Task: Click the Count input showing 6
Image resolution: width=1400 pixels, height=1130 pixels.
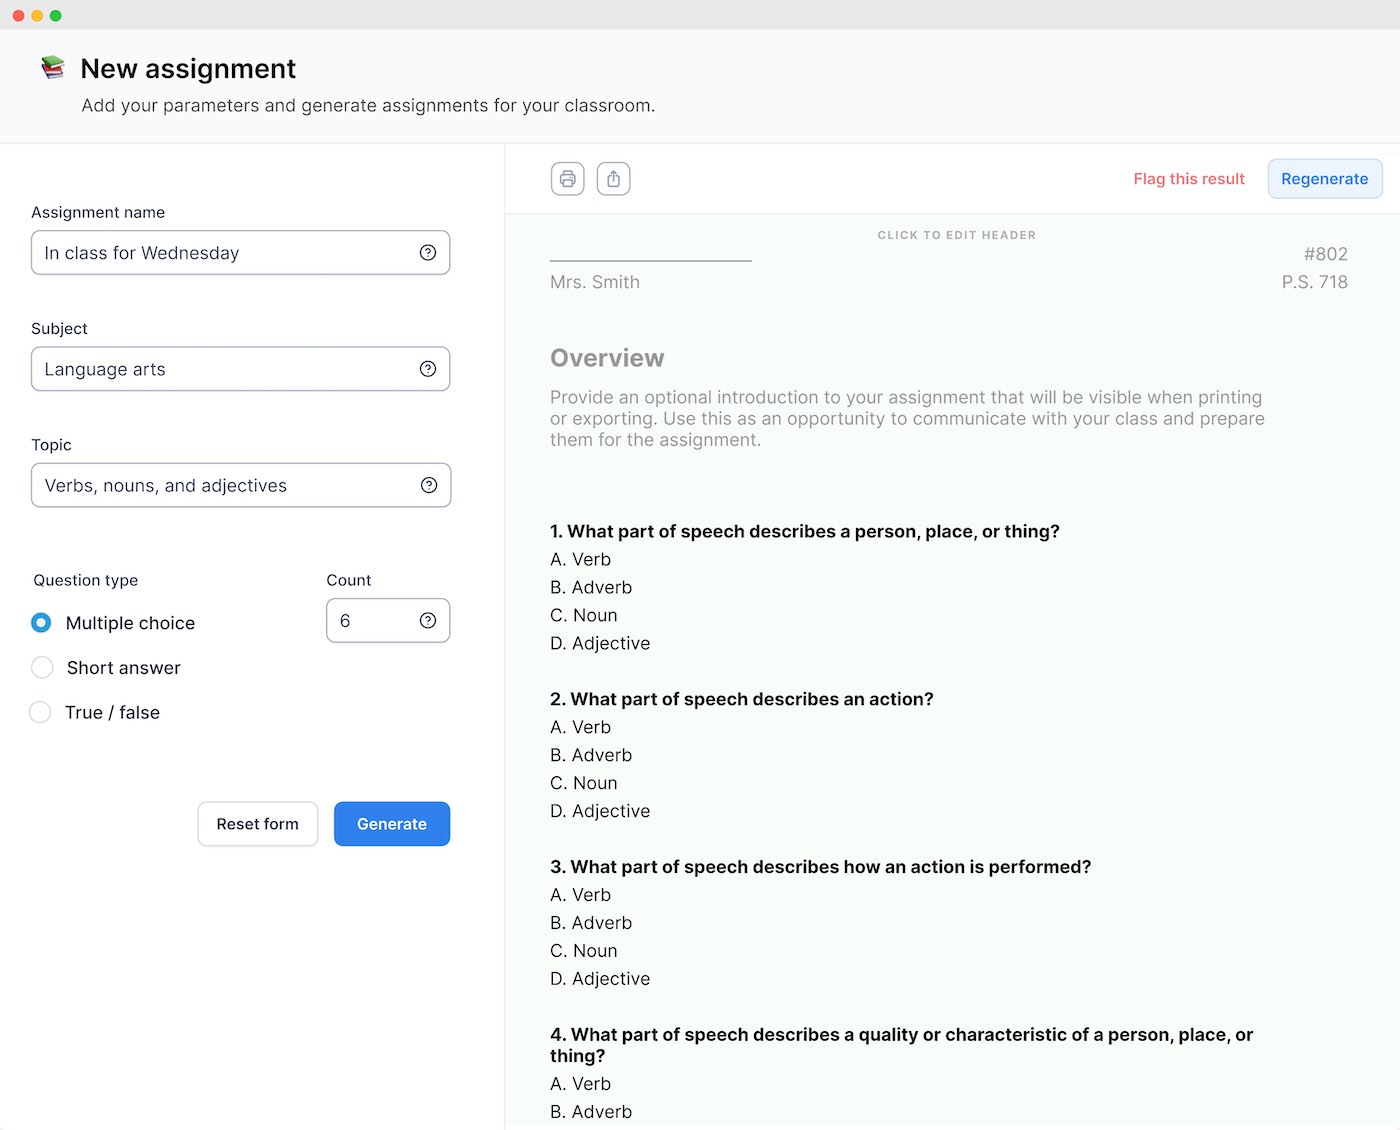Action: click(388, 620)
